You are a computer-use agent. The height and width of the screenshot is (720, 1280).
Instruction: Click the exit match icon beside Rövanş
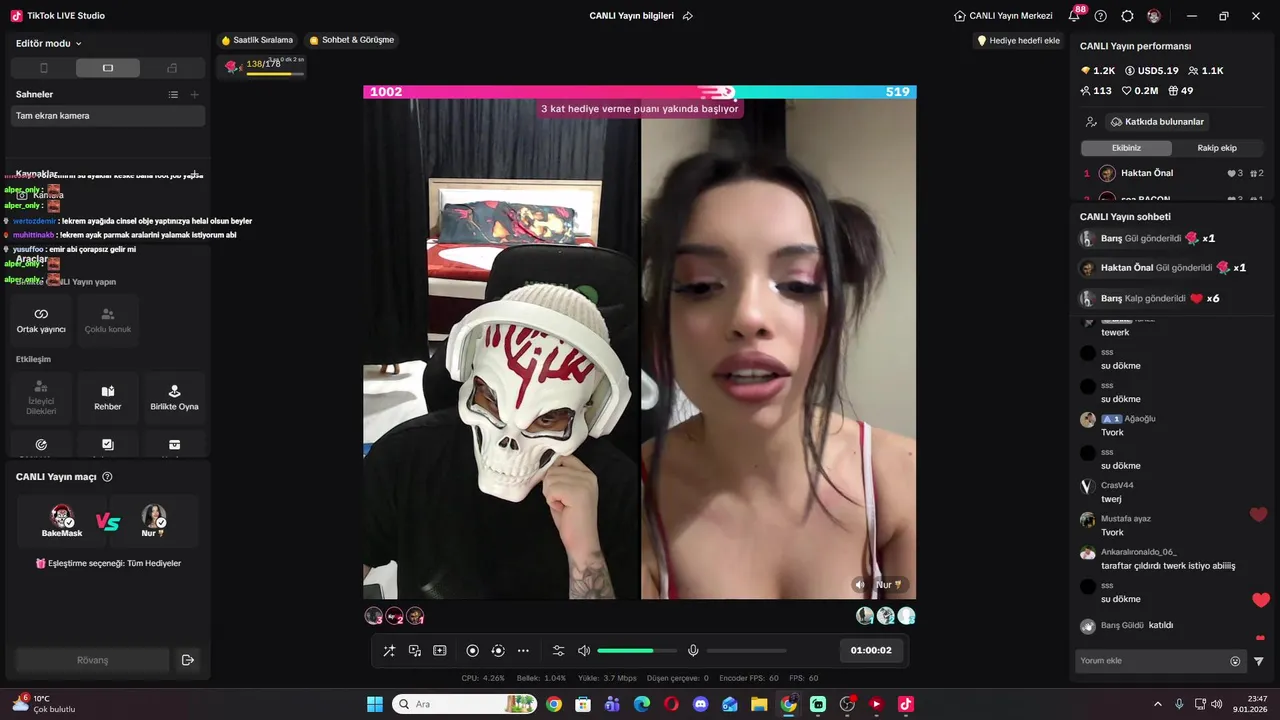coord(187,660)
